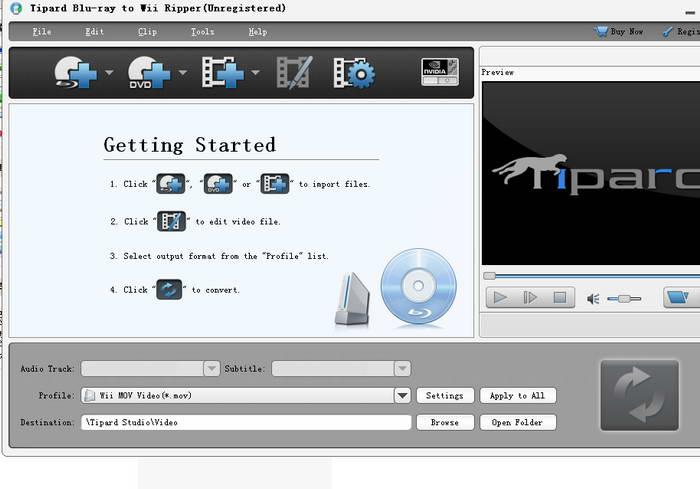Open the Tools menu
Image resolution: width=700 pixels, height=489 pixels.
click(x=203, y=32)
